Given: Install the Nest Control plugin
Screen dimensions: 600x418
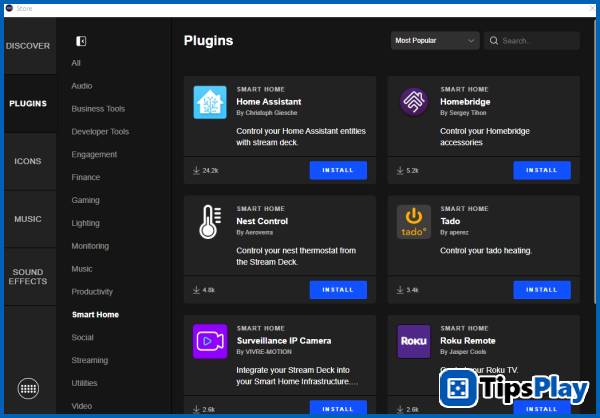Looking at the screenshot, I should pyautogui.click(x=338, y=290).
